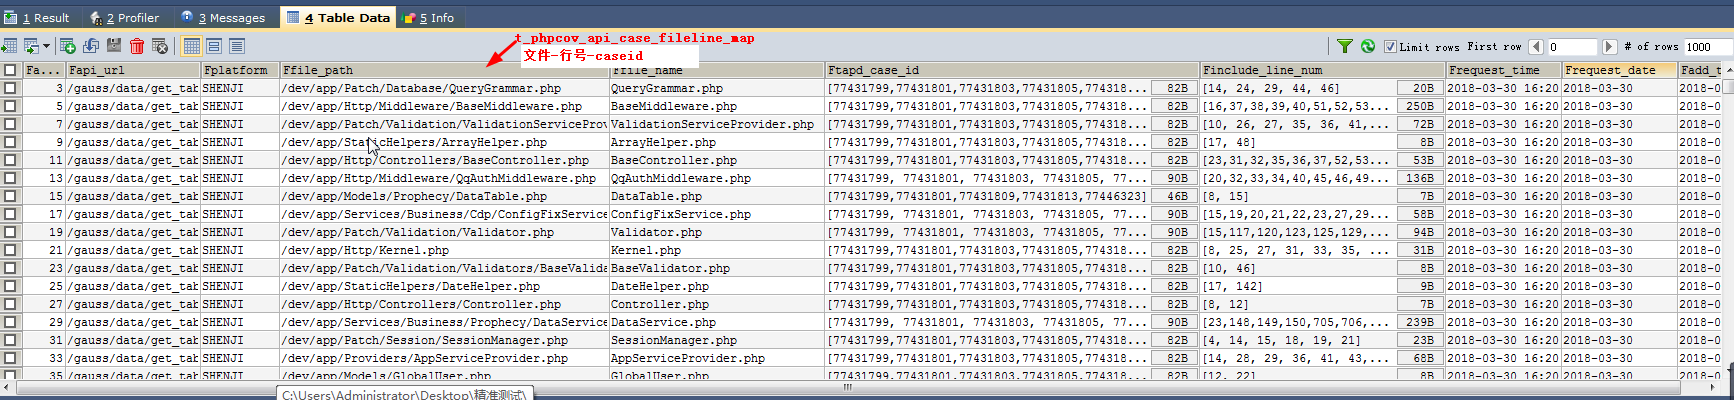Select the /dev/app/Http/Kernel.php file path cell
Screen dimensions: 1734x400
tap(444, 250)
